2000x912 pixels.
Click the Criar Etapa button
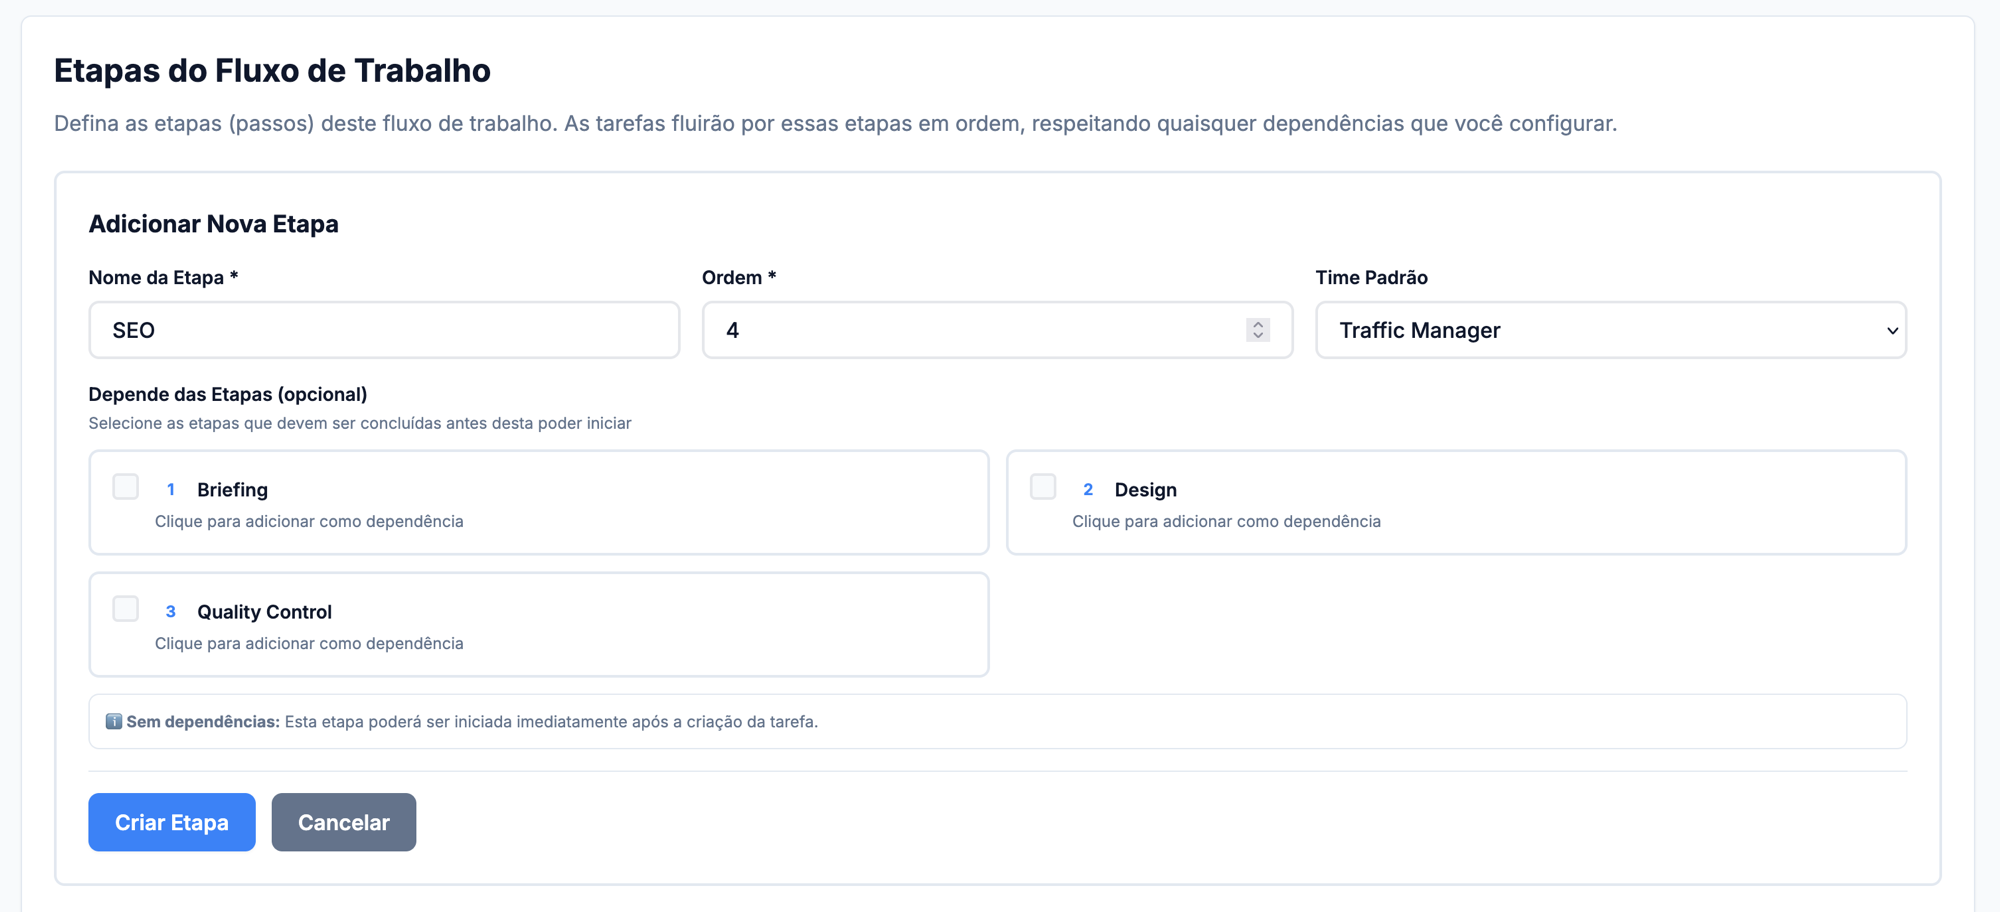pyautogui.click(x=172, y=822)
